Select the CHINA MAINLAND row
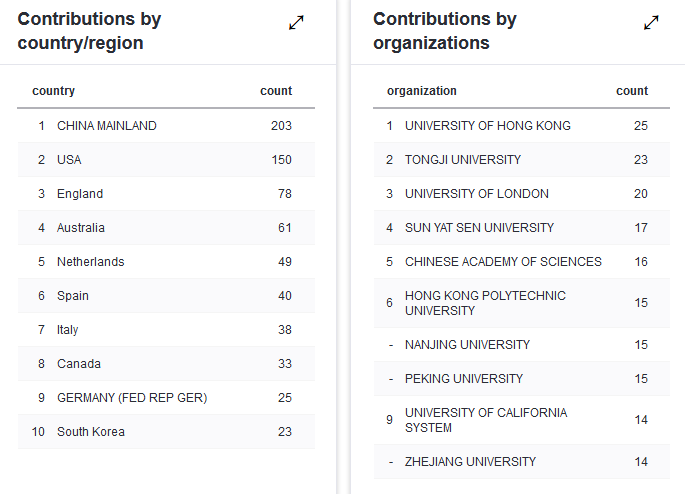This screenshot has width=685, height=494. (x=107, y=126)
